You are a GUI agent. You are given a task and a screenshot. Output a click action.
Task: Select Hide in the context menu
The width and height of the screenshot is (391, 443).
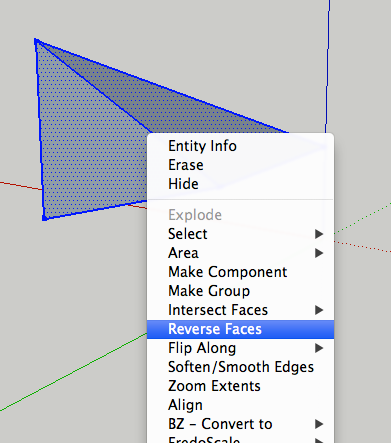pos(240,184)
